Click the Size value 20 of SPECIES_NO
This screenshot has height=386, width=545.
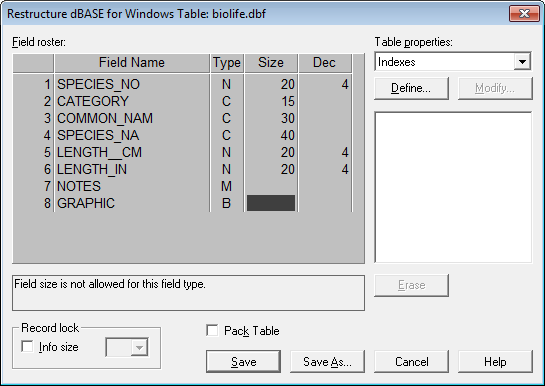tap(288, 84)
